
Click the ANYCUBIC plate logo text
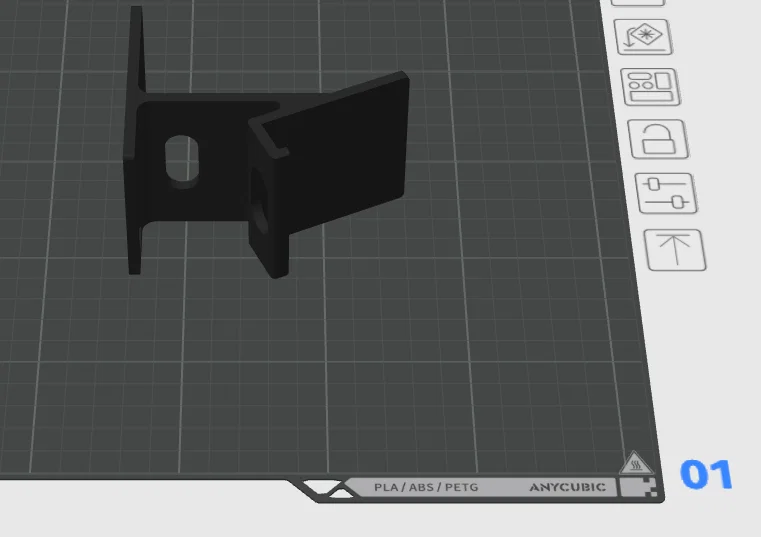pos(567,487)
